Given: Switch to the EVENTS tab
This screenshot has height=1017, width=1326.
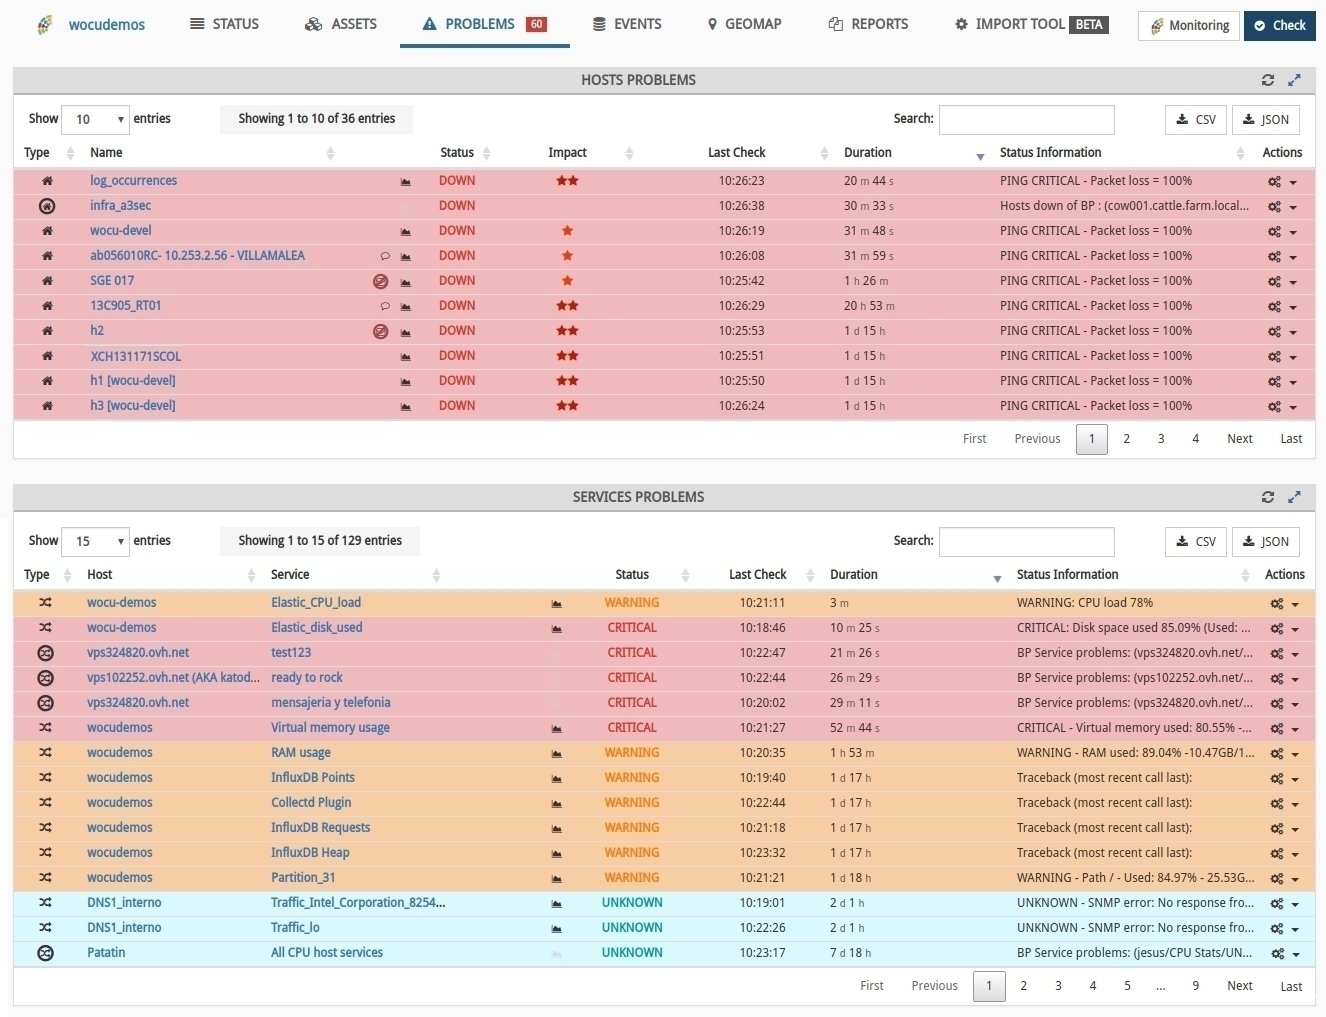Looking at the screenshot, I should coord(627,24).
